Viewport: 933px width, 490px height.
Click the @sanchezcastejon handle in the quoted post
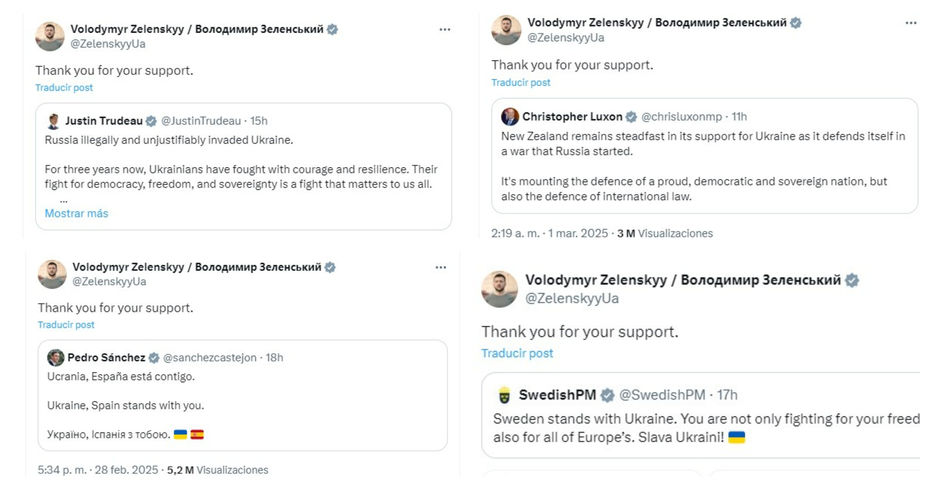click(210, 358)
